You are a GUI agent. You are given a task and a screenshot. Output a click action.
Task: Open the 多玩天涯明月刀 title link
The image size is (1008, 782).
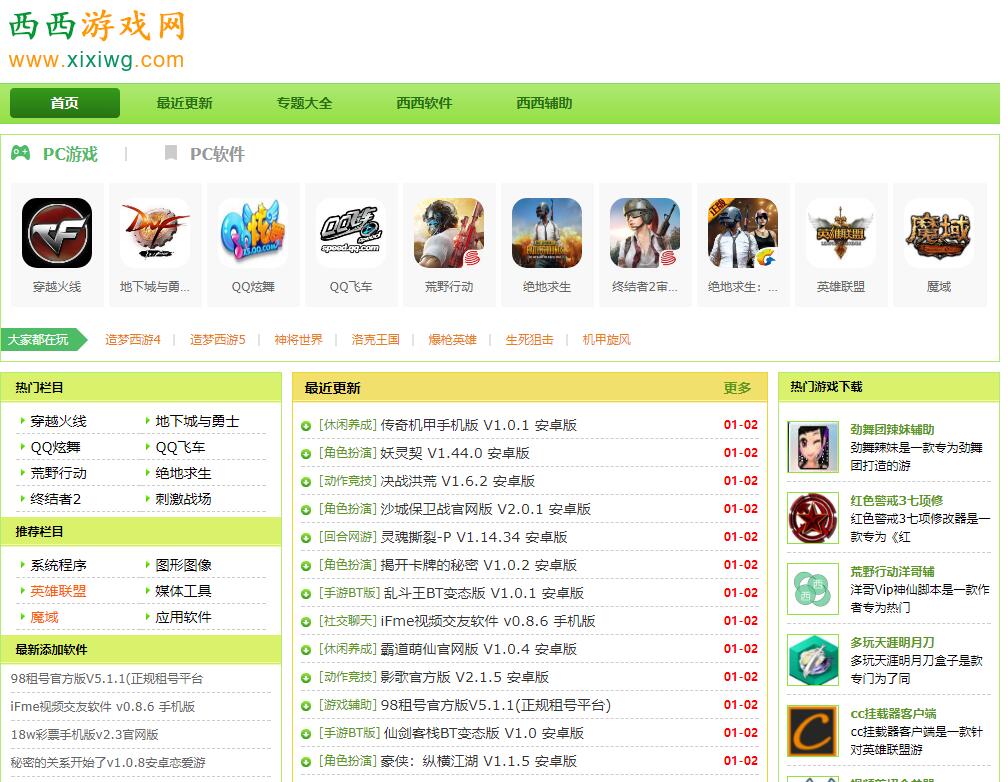[892, 642]
